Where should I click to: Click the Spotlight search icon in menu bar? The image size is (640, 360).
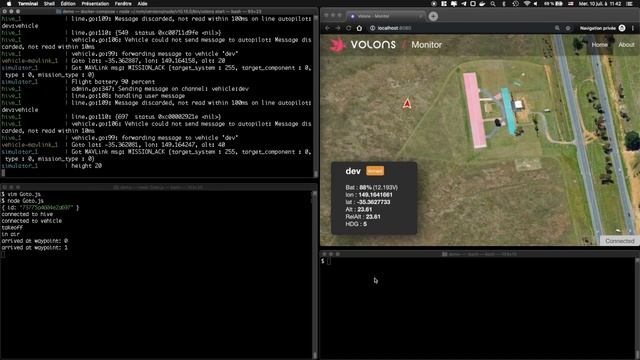(493, 4)
